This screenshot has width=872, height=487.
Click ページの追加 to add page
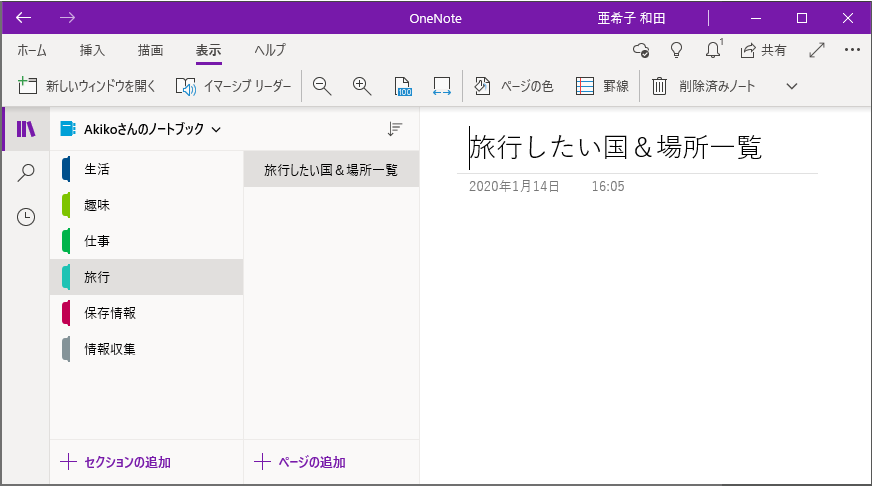pos(300,462)
